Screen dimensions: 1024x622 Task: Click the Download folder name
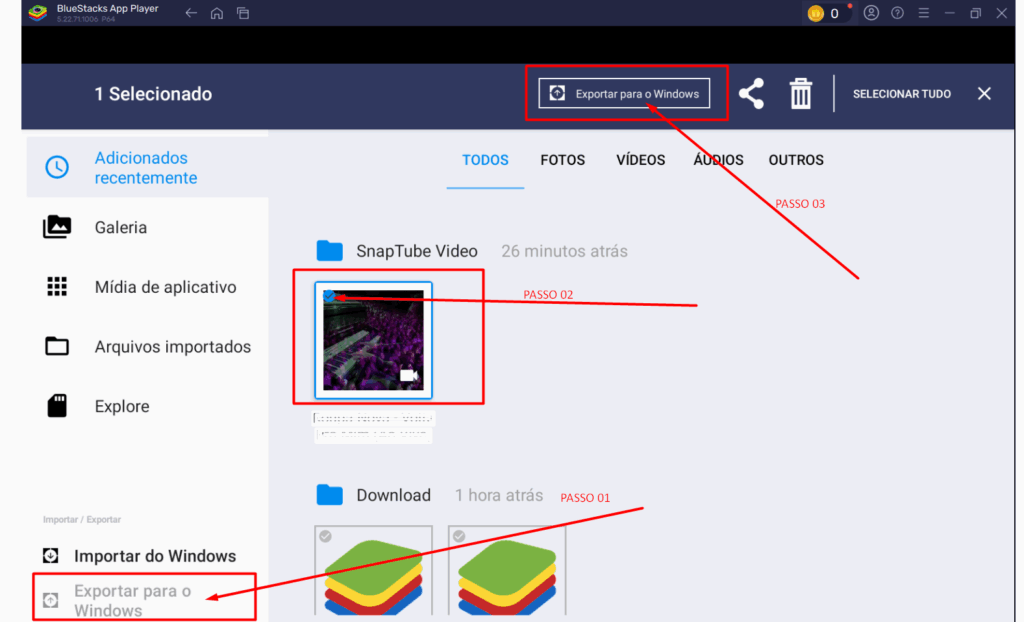(393, 495)
